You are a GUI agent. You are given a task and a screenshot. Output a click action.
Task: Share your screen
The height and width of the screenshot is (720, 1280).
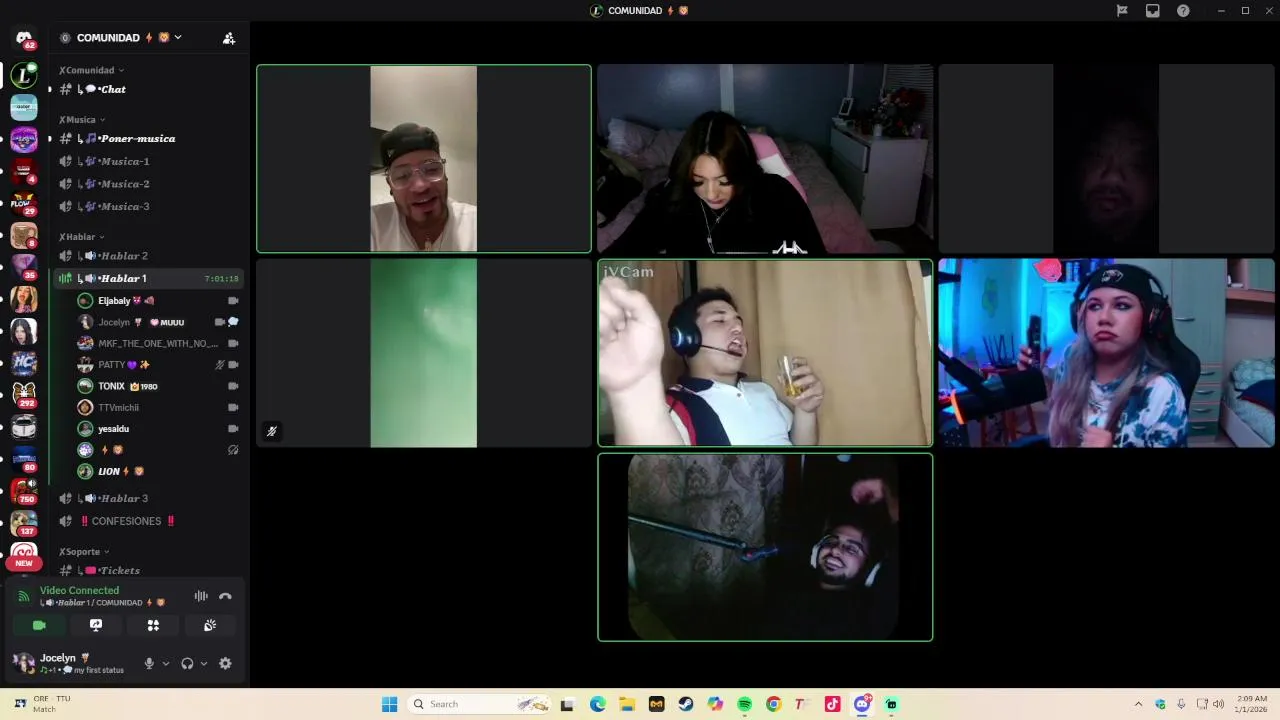[x=96, y=625]
